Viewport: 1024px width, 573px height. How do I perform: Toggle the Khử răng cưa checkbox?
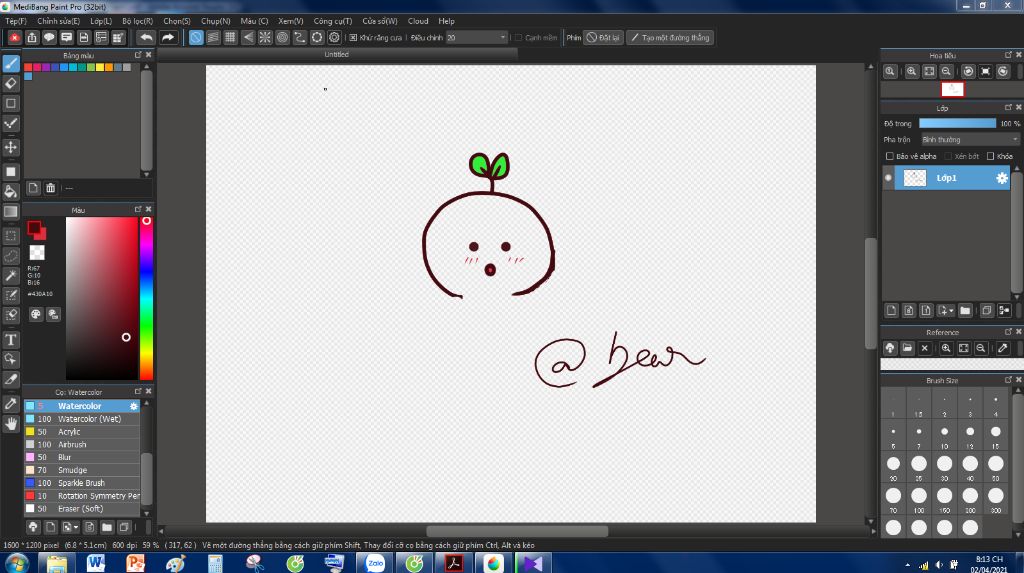pyautogui.click(x=353, y=38)
